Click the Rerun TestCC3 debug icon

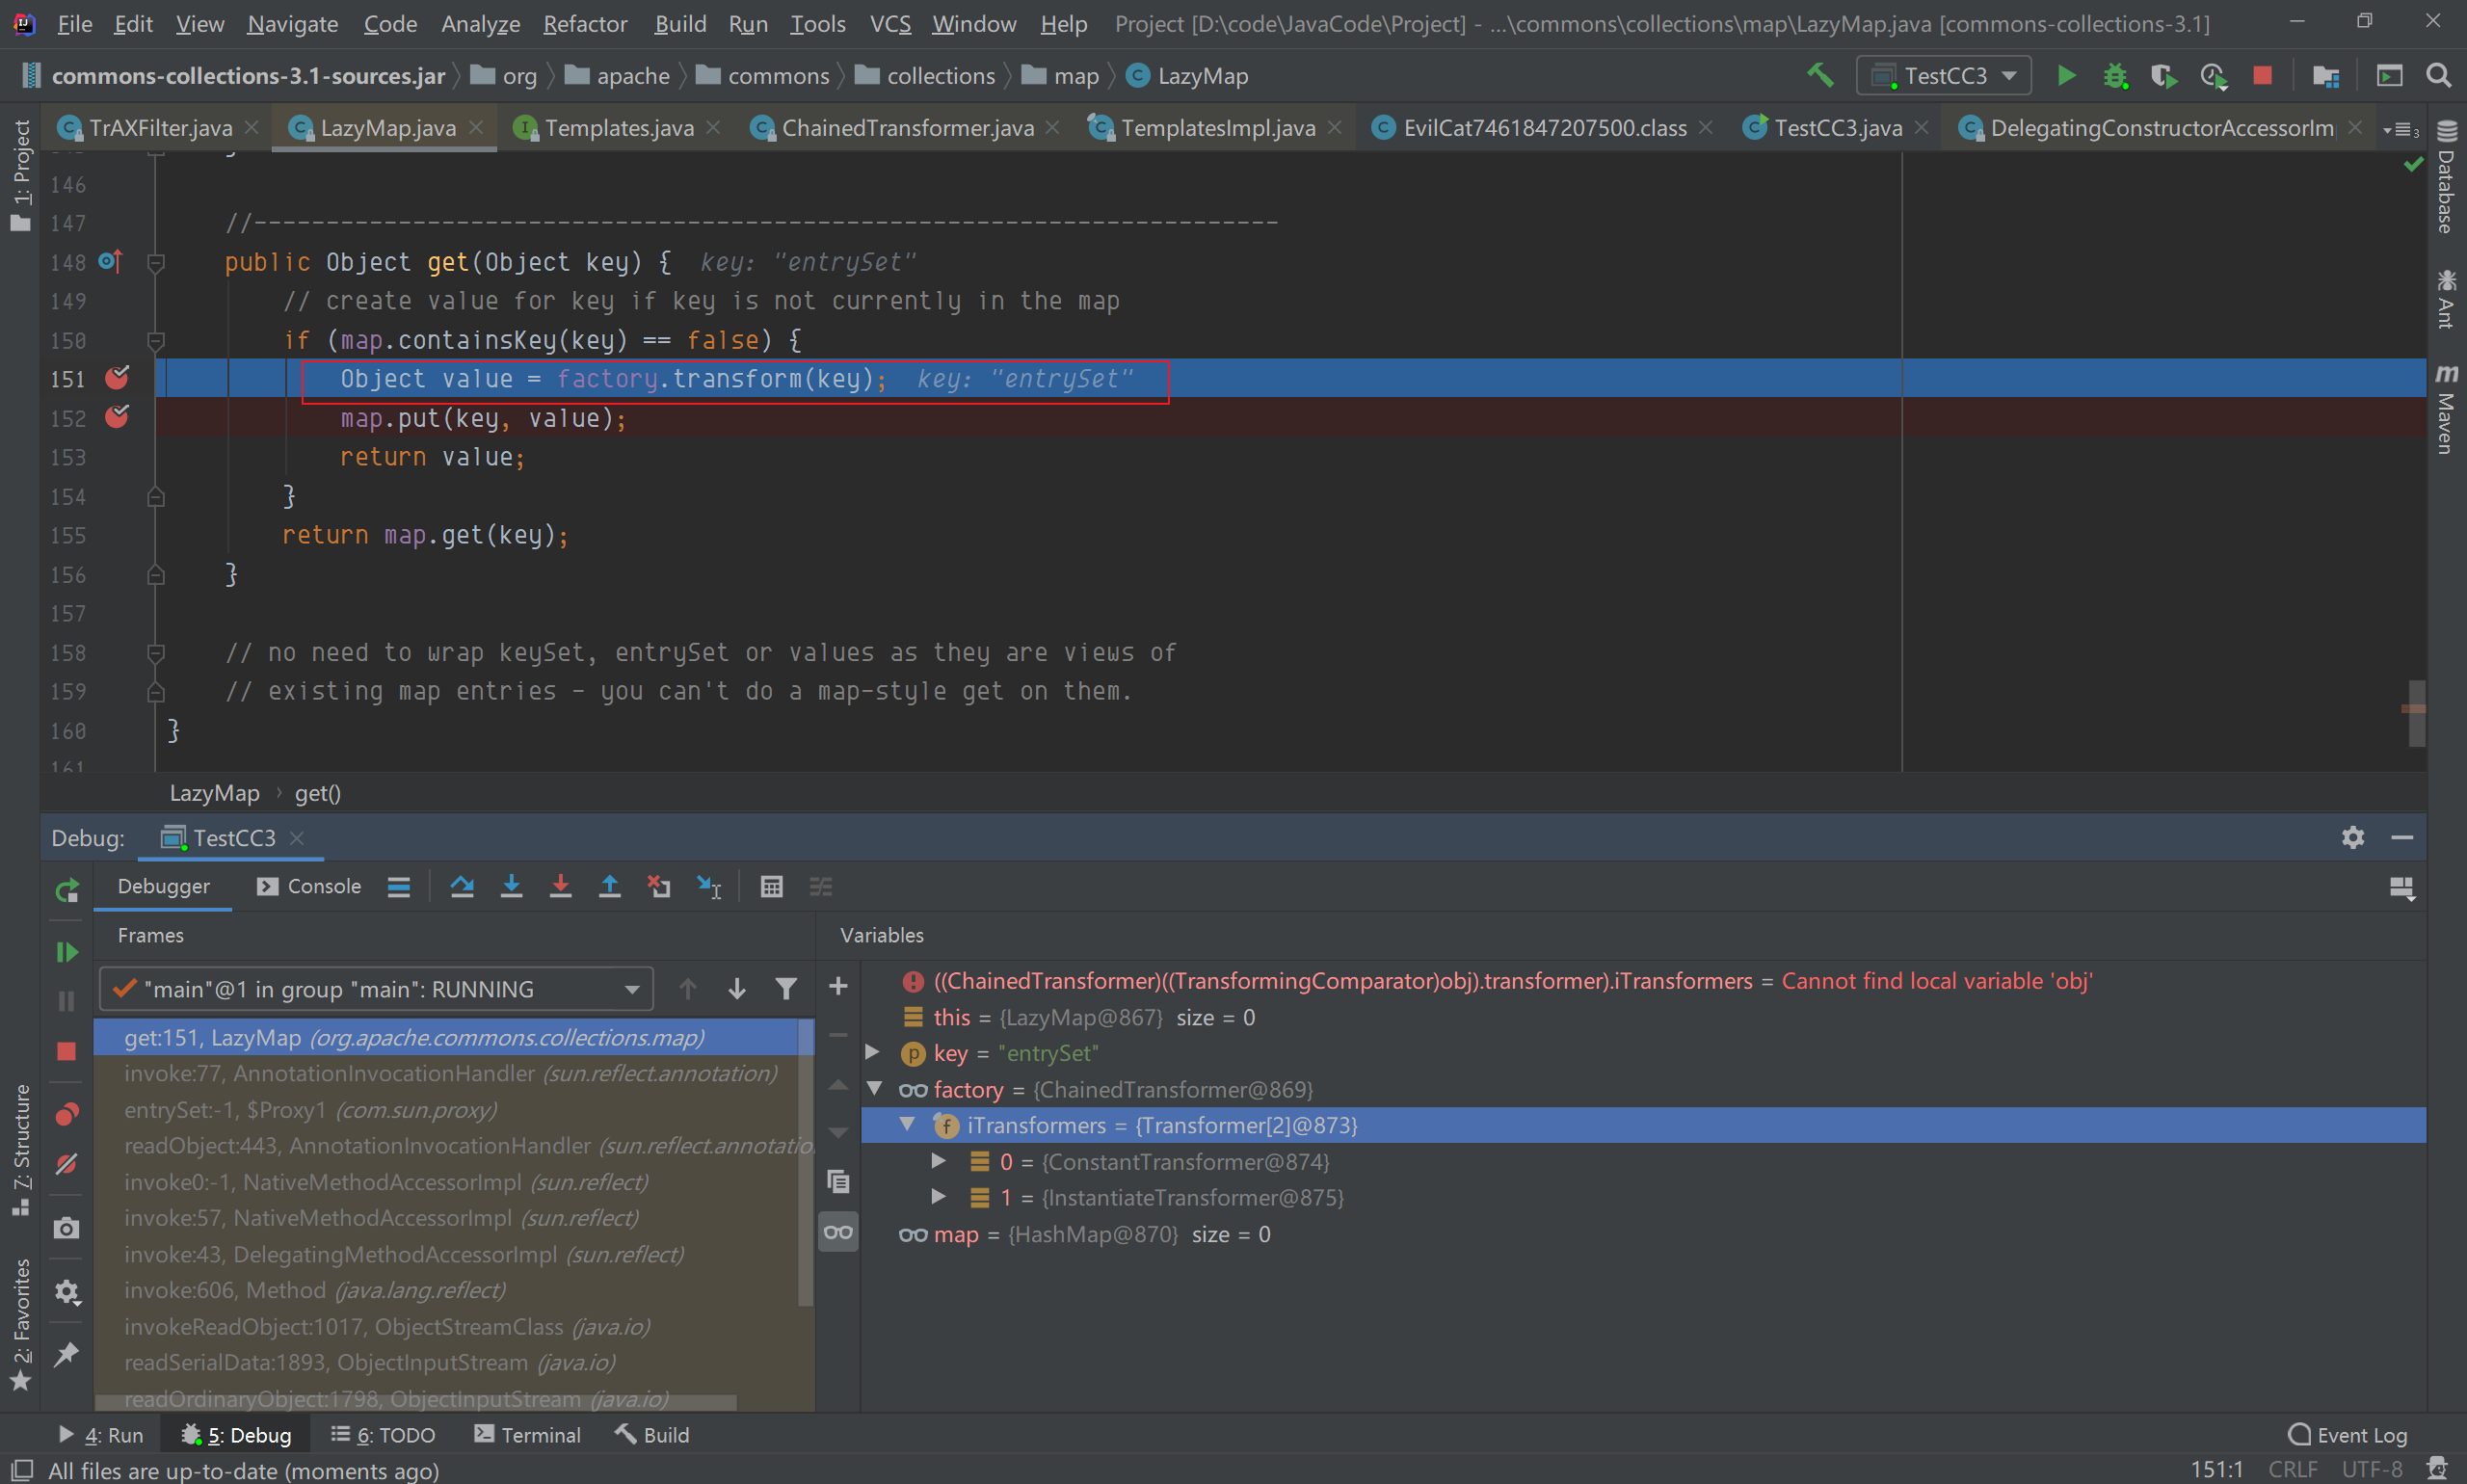pyautogui.click(x=67, y=890)
